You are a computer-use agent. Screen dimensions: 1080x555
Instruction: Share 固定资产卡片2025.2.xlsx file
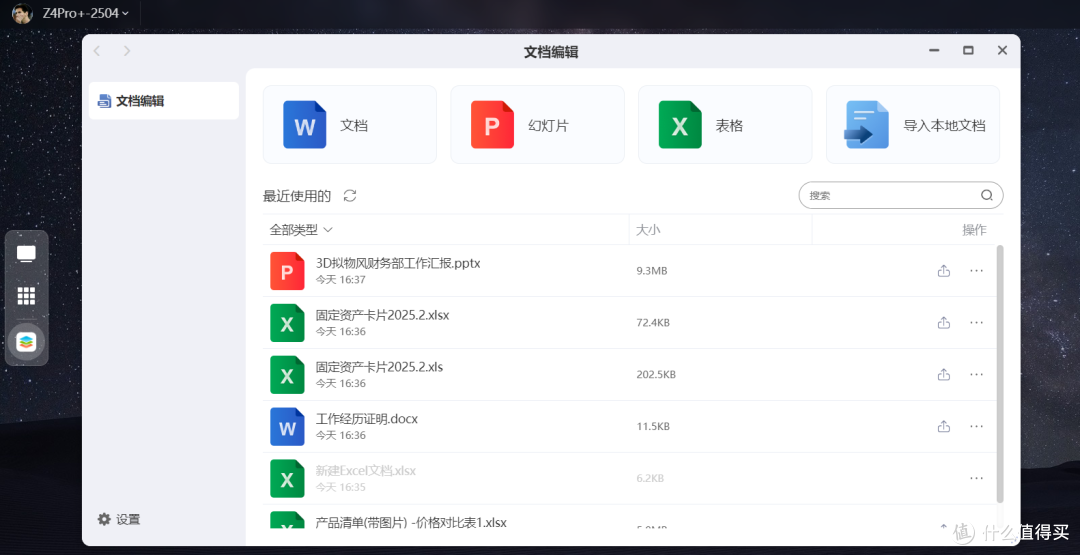944,322
